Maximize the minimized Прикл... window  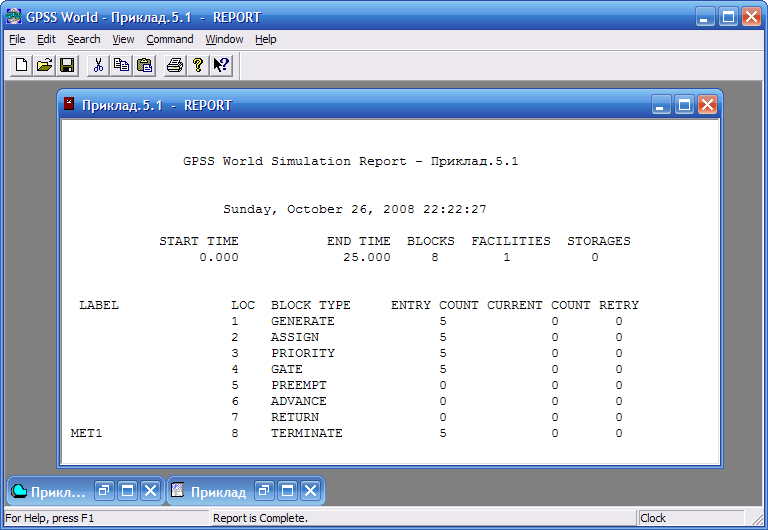pyautogui.click(x=127, y=490)
